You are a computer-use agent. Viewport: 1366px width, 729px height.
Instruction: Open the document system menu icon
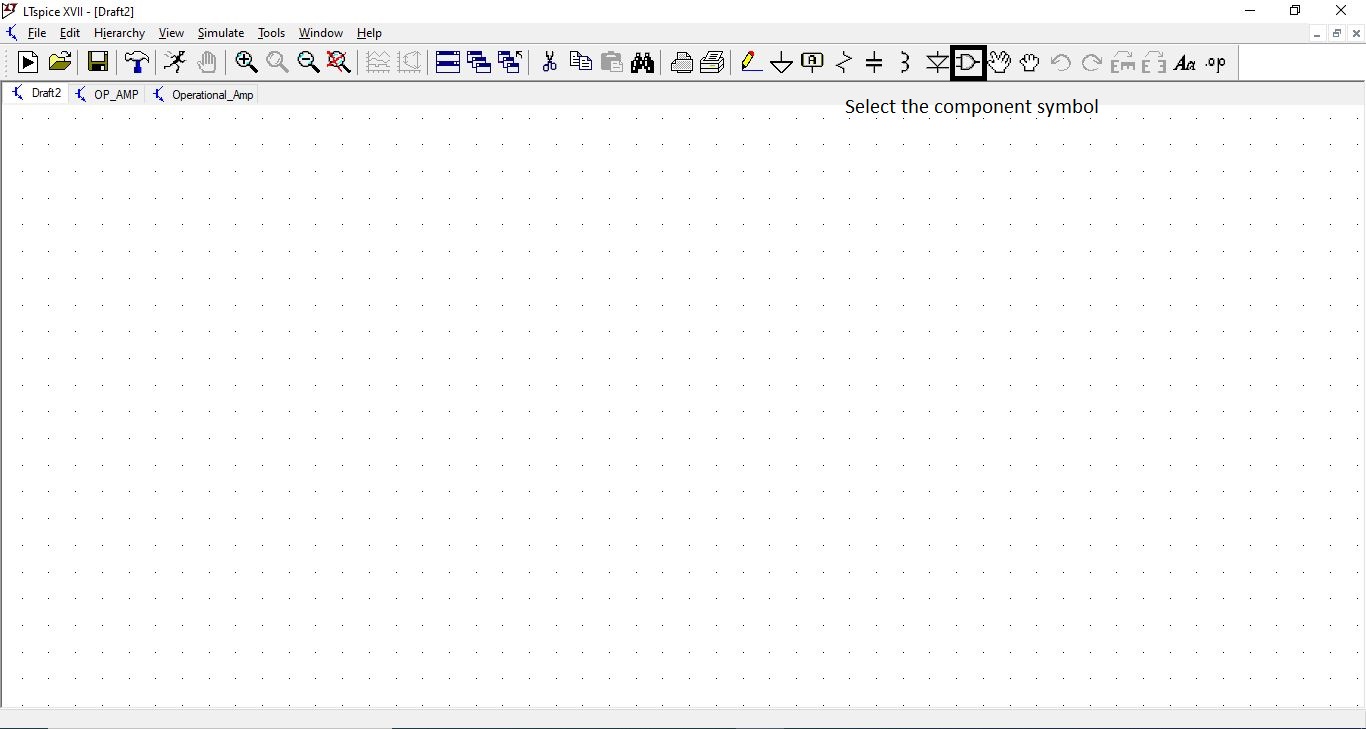pyautogui.click(x=11, y=33)
